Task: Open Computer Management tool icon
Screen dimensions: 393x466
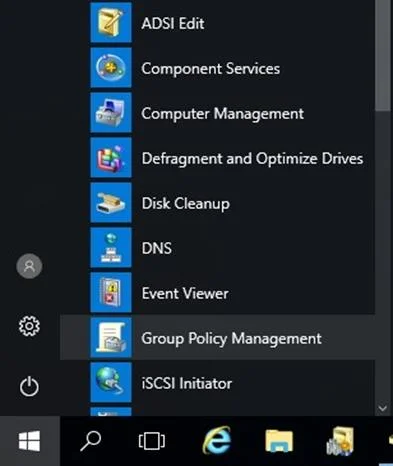Action: click(x=111, y=113)
